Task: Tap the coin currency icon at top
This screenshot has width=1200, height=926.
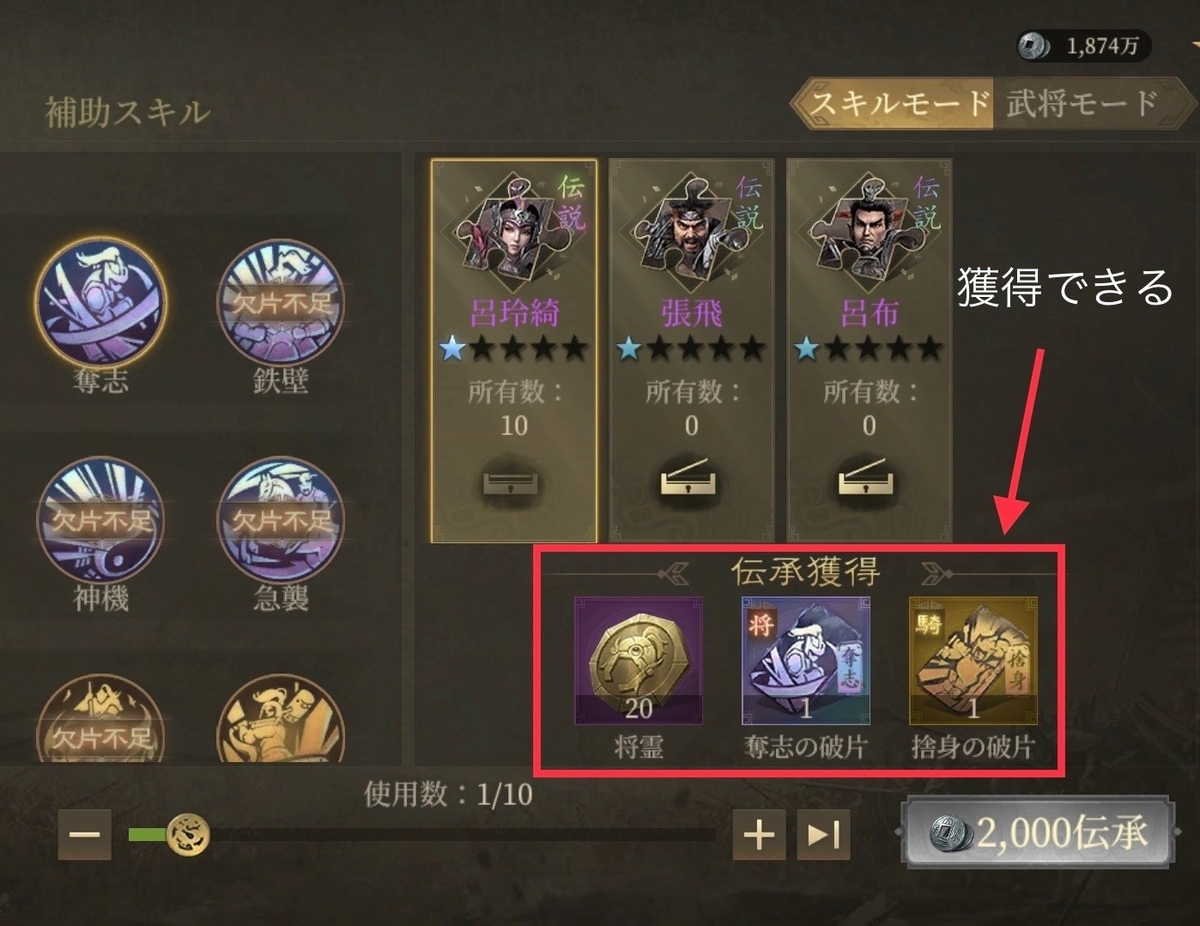Action: click(x=1034, y=45)
